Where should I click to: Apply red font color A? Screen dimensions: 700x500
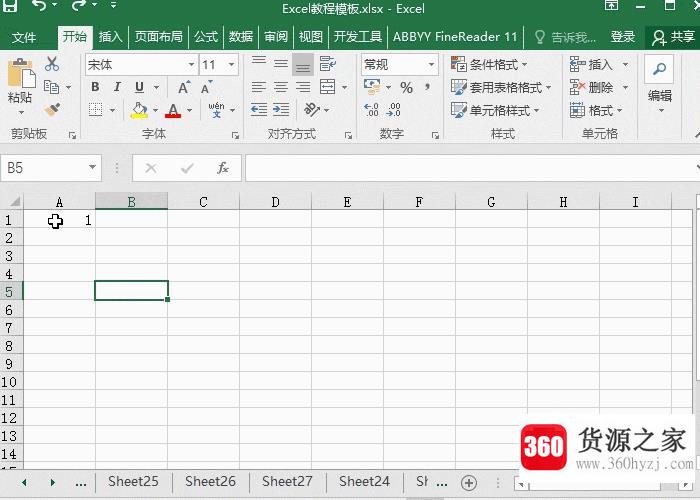(173, 110)
